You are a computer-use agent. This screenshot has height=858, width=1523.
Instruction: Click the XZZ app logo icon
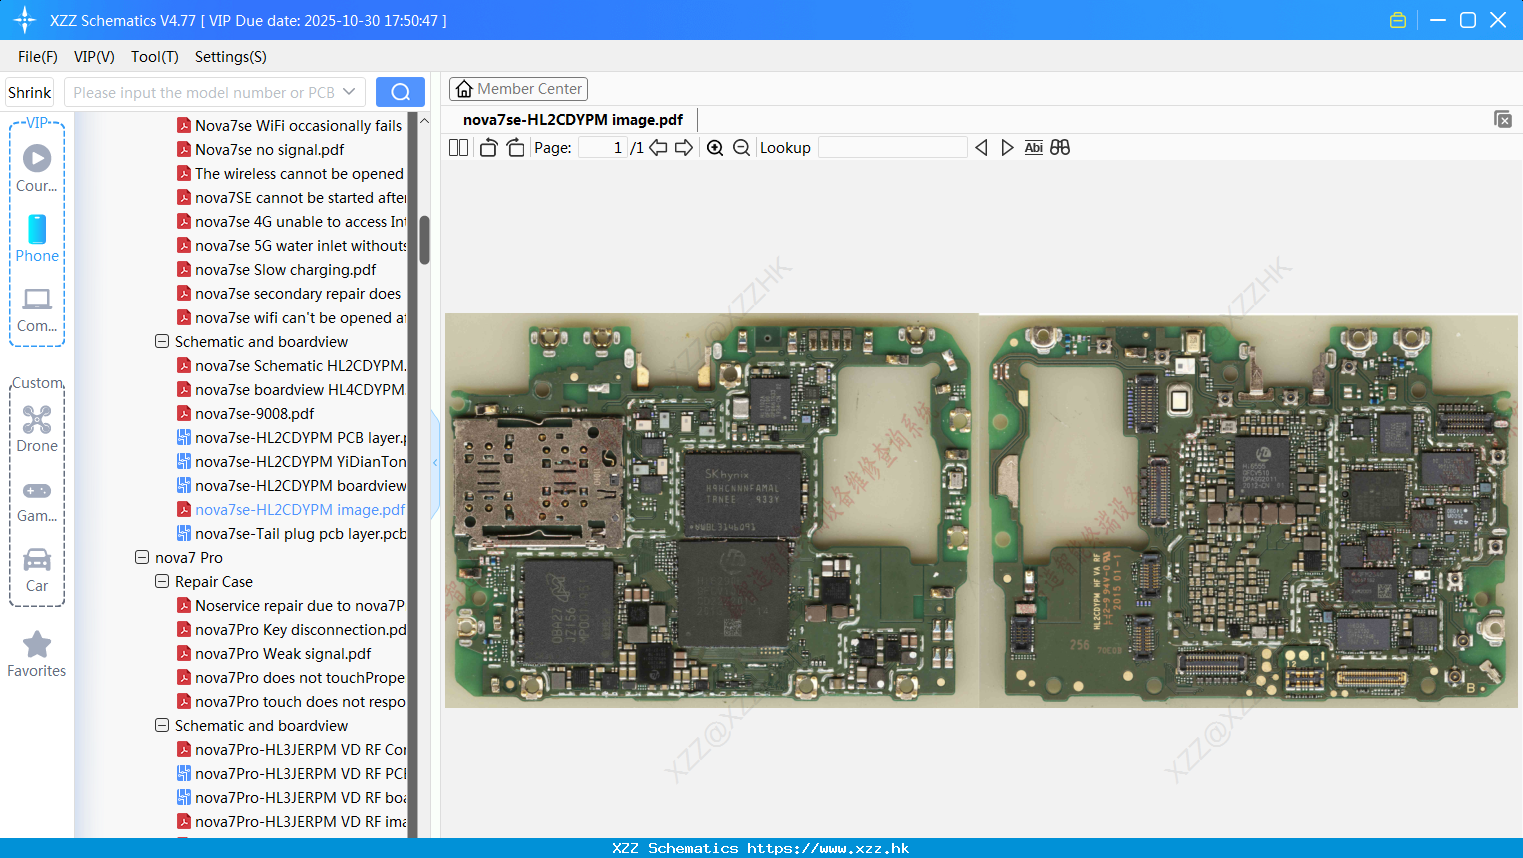(x=25, y=20)
